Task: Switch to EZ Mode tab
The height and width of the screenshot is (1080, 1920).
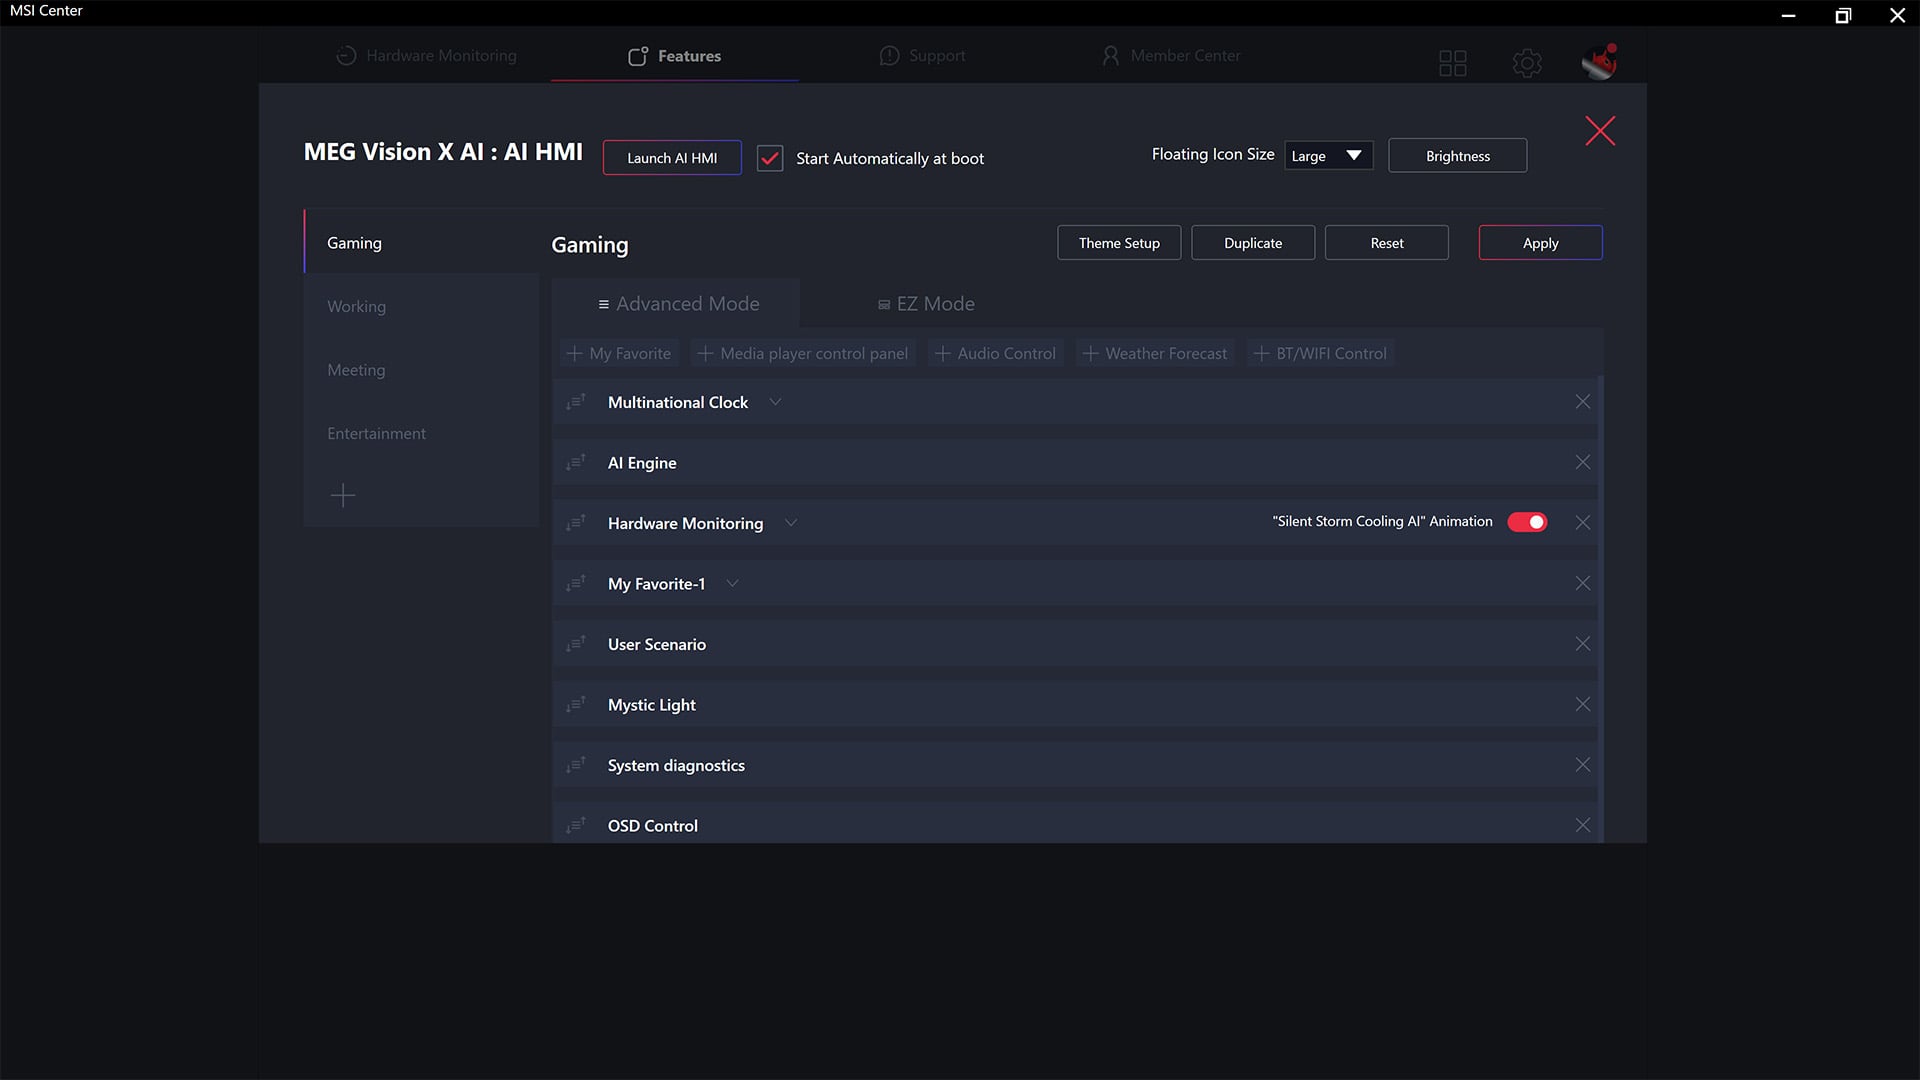Action: click(926, 304)
